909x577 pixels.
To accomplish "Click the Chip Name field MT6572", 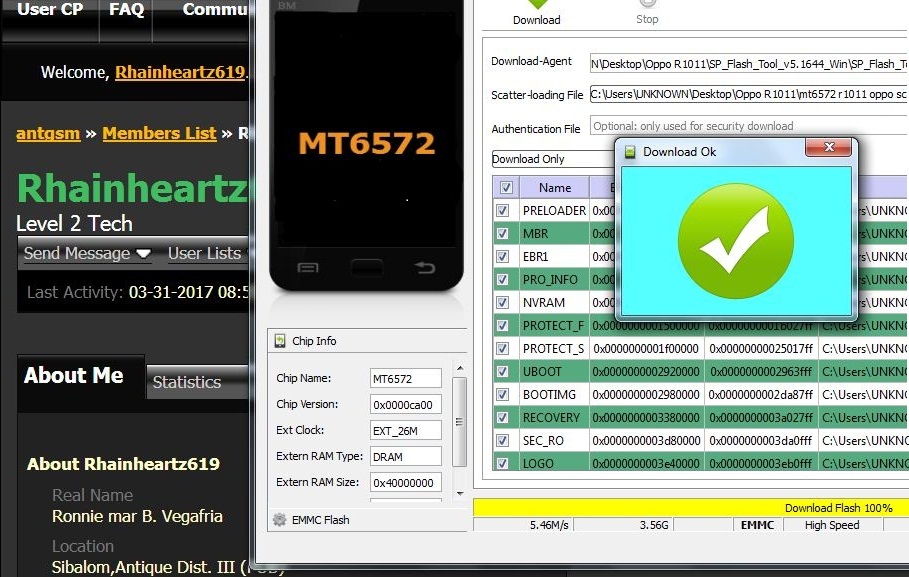I will pos(406,379).
